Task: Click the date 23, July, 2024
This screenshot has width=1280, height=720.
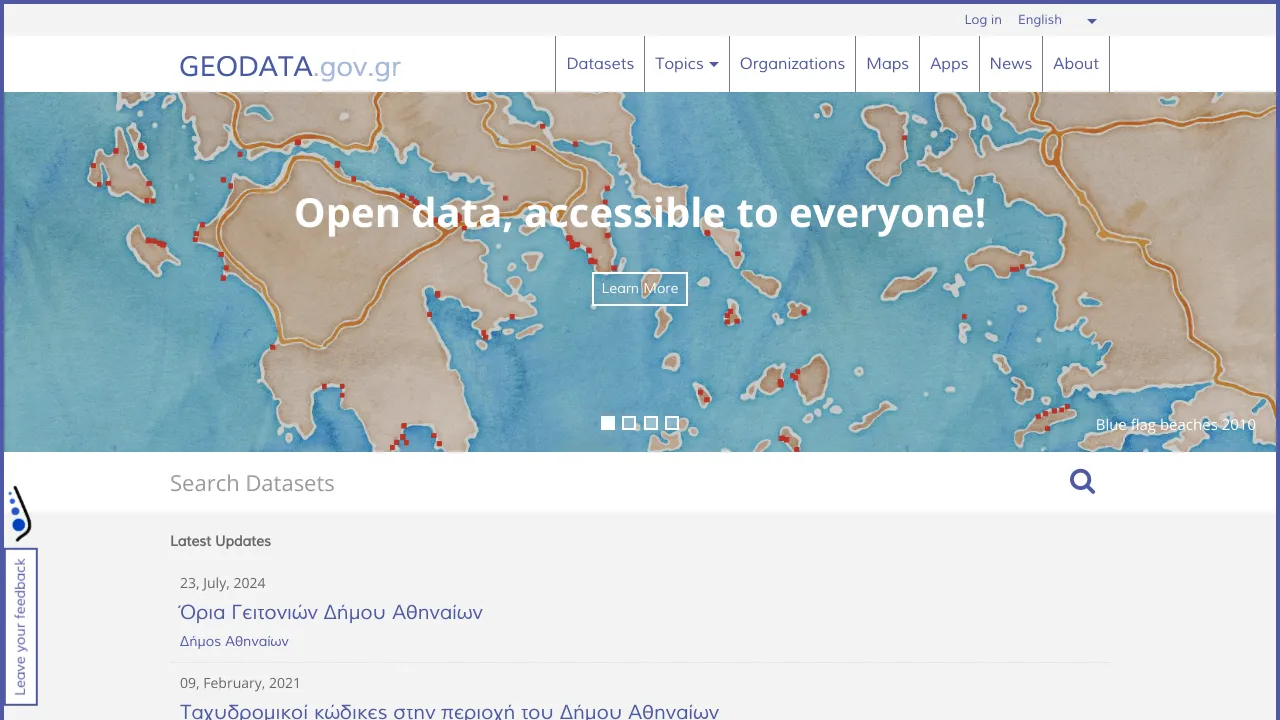Action: tap(222, 583)
